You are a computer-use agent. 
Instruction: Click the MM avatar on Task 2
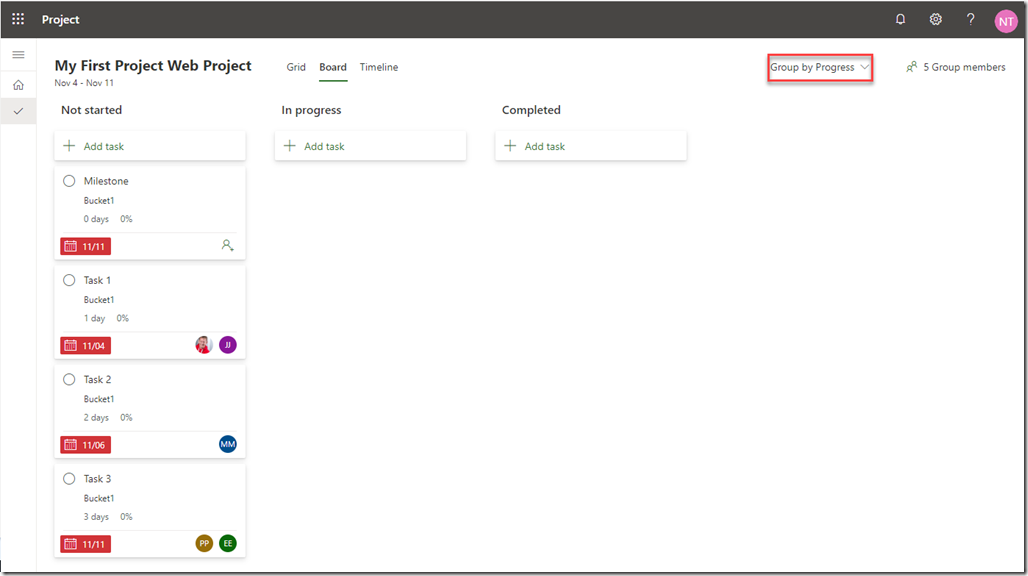(227, 444)
